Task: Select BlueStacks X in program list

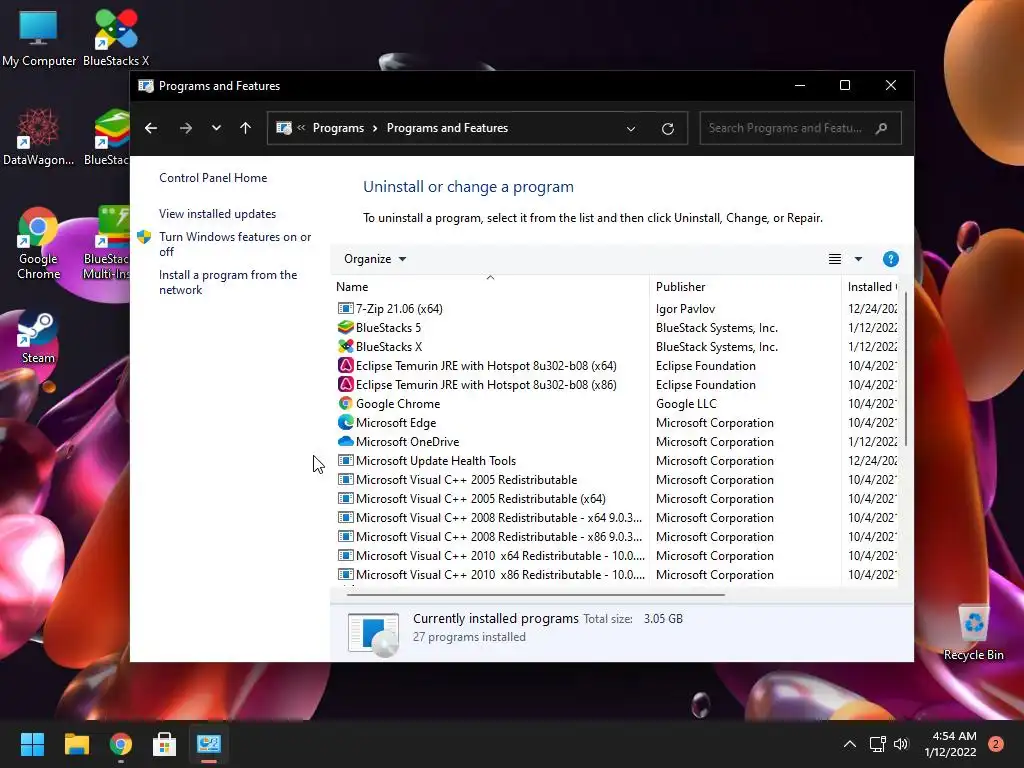Action: (389, 347)
